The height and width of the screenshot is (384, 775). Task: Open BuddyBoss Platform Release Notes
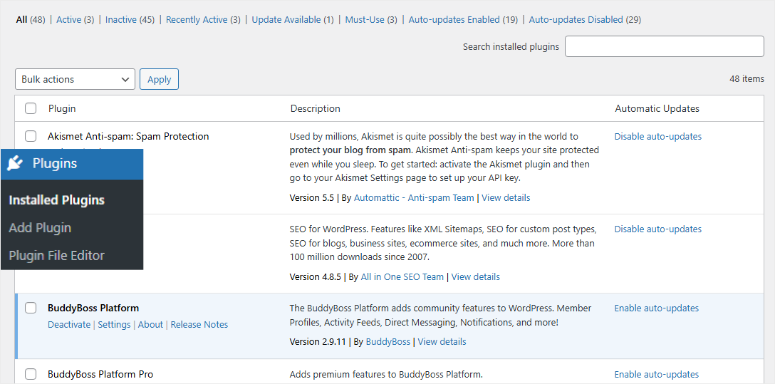(199, 325)
